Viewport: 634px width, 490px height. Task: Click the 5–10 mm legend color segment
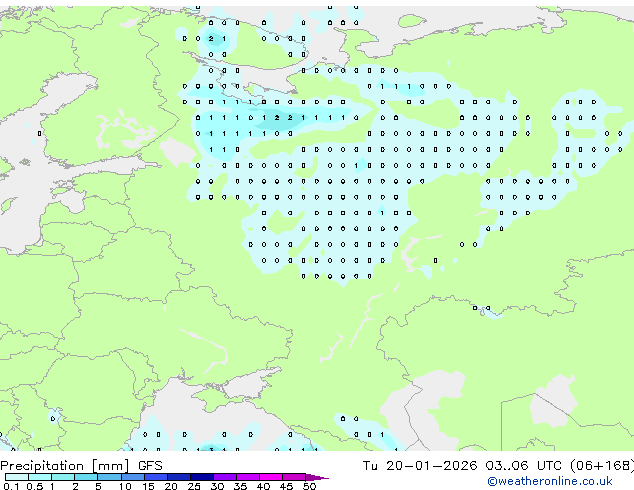point(109,477)
